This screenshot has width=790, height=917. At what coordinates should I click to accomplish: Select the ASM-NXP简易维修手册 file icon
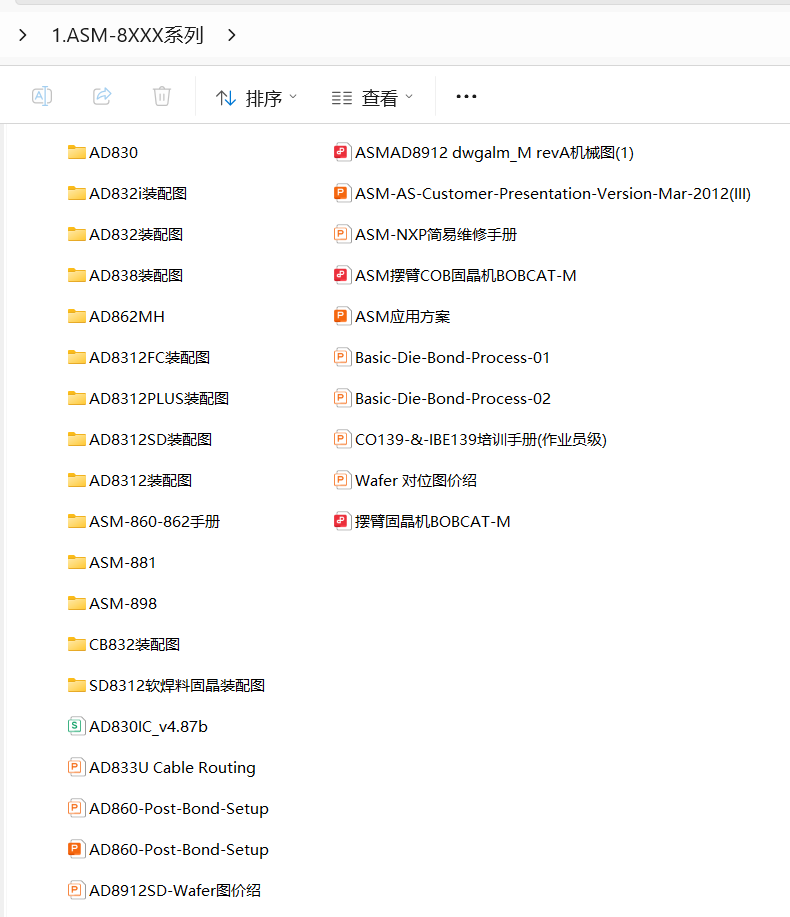pyautogui.click(x=342, y=234)
